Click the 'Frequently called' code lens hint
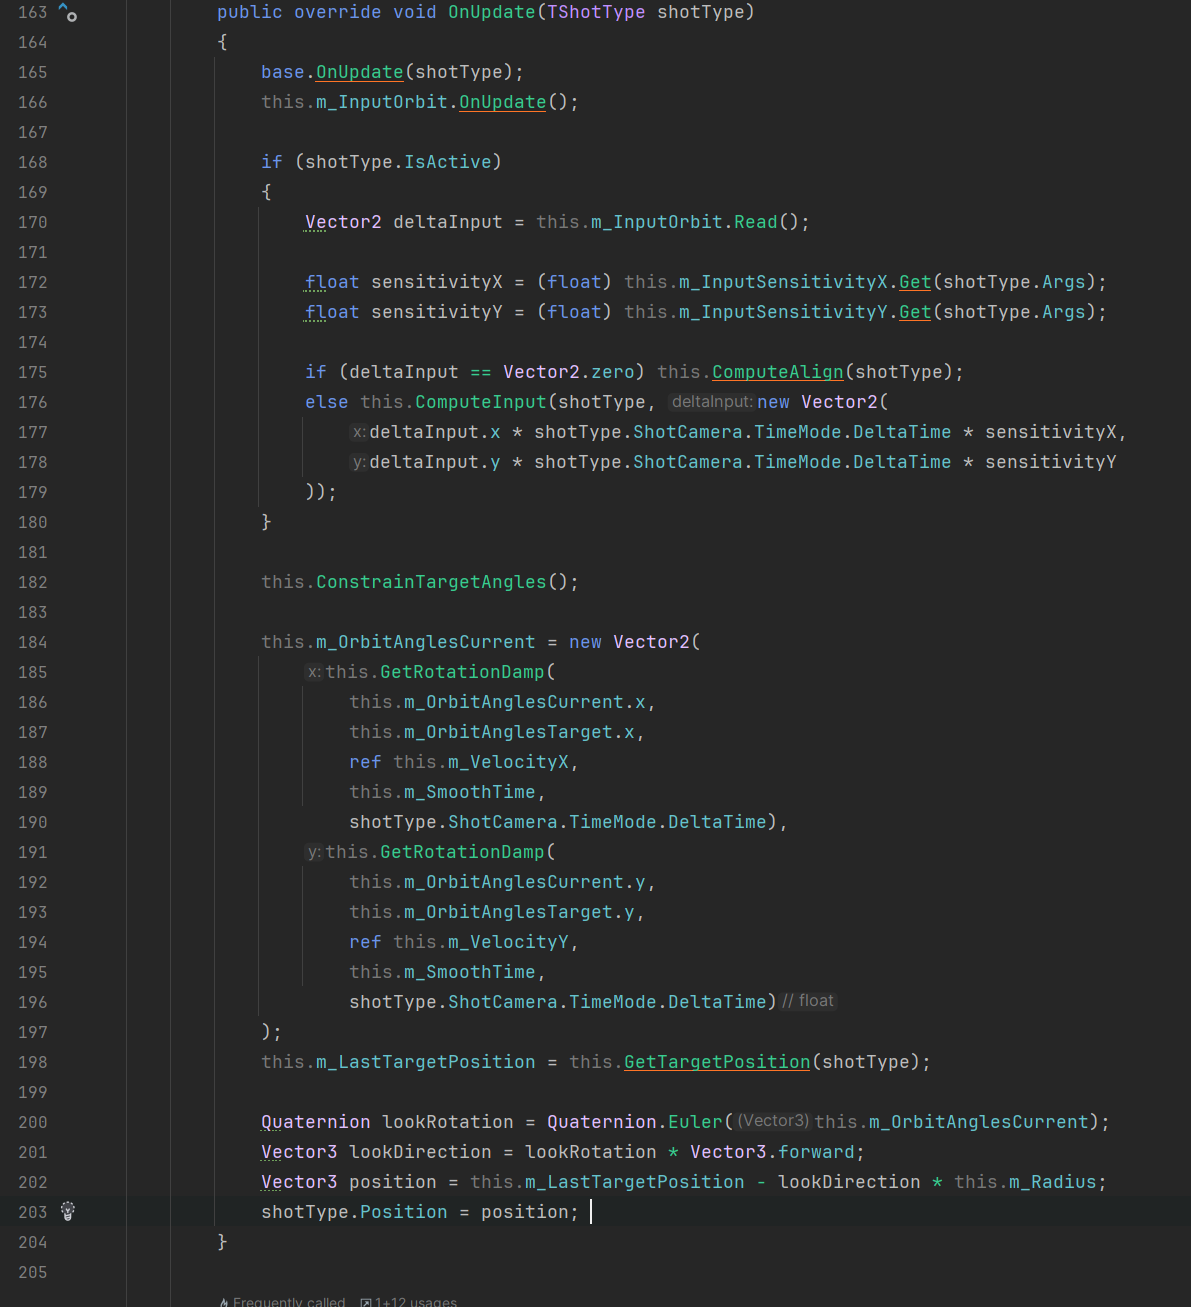Viewport: 1191px width, 1307px height. coord(283,1301)
